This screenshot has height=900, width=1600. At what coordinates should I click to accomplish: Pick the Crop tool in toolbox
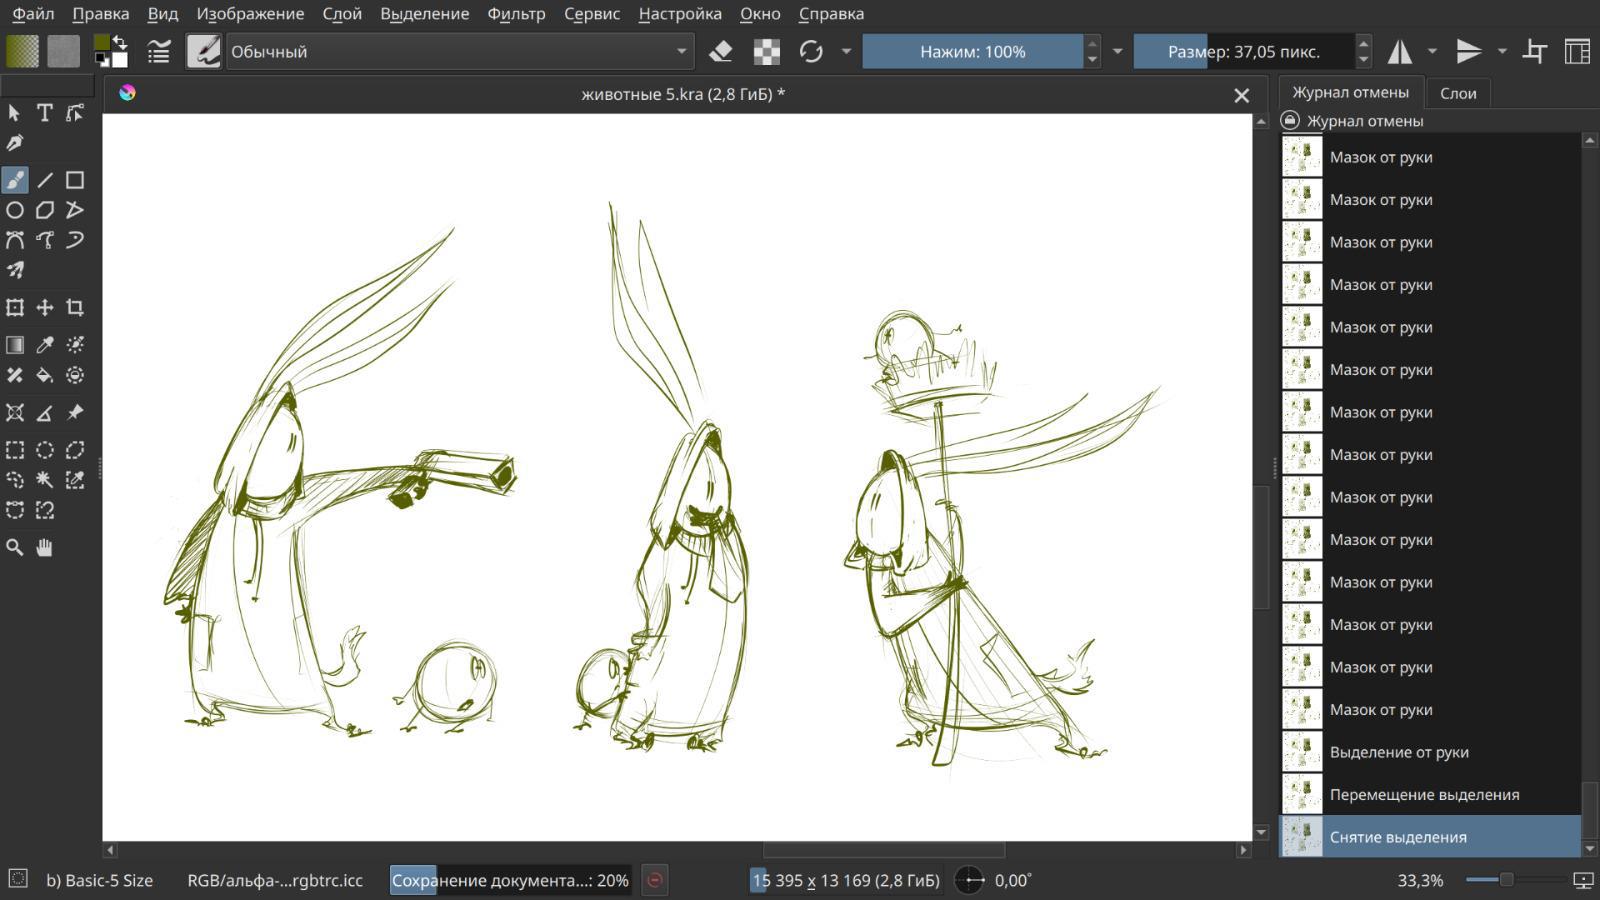pos(75,308)
